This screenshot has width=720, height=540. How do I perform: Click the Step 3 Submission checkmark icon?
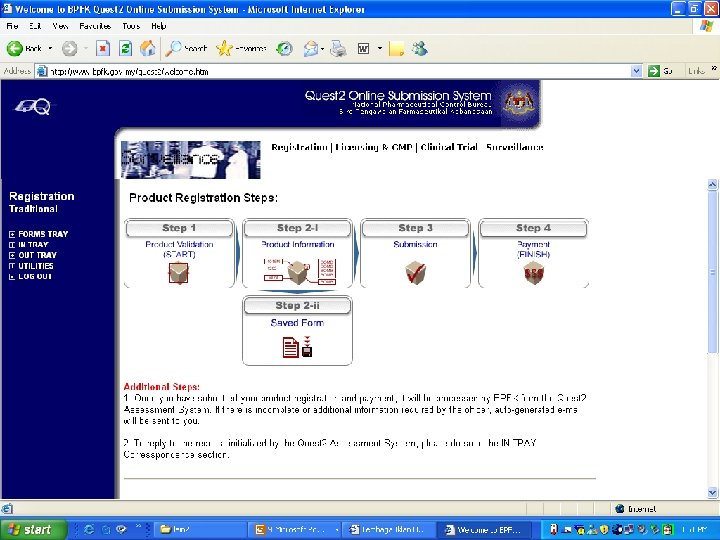click(x=416, y=272)
